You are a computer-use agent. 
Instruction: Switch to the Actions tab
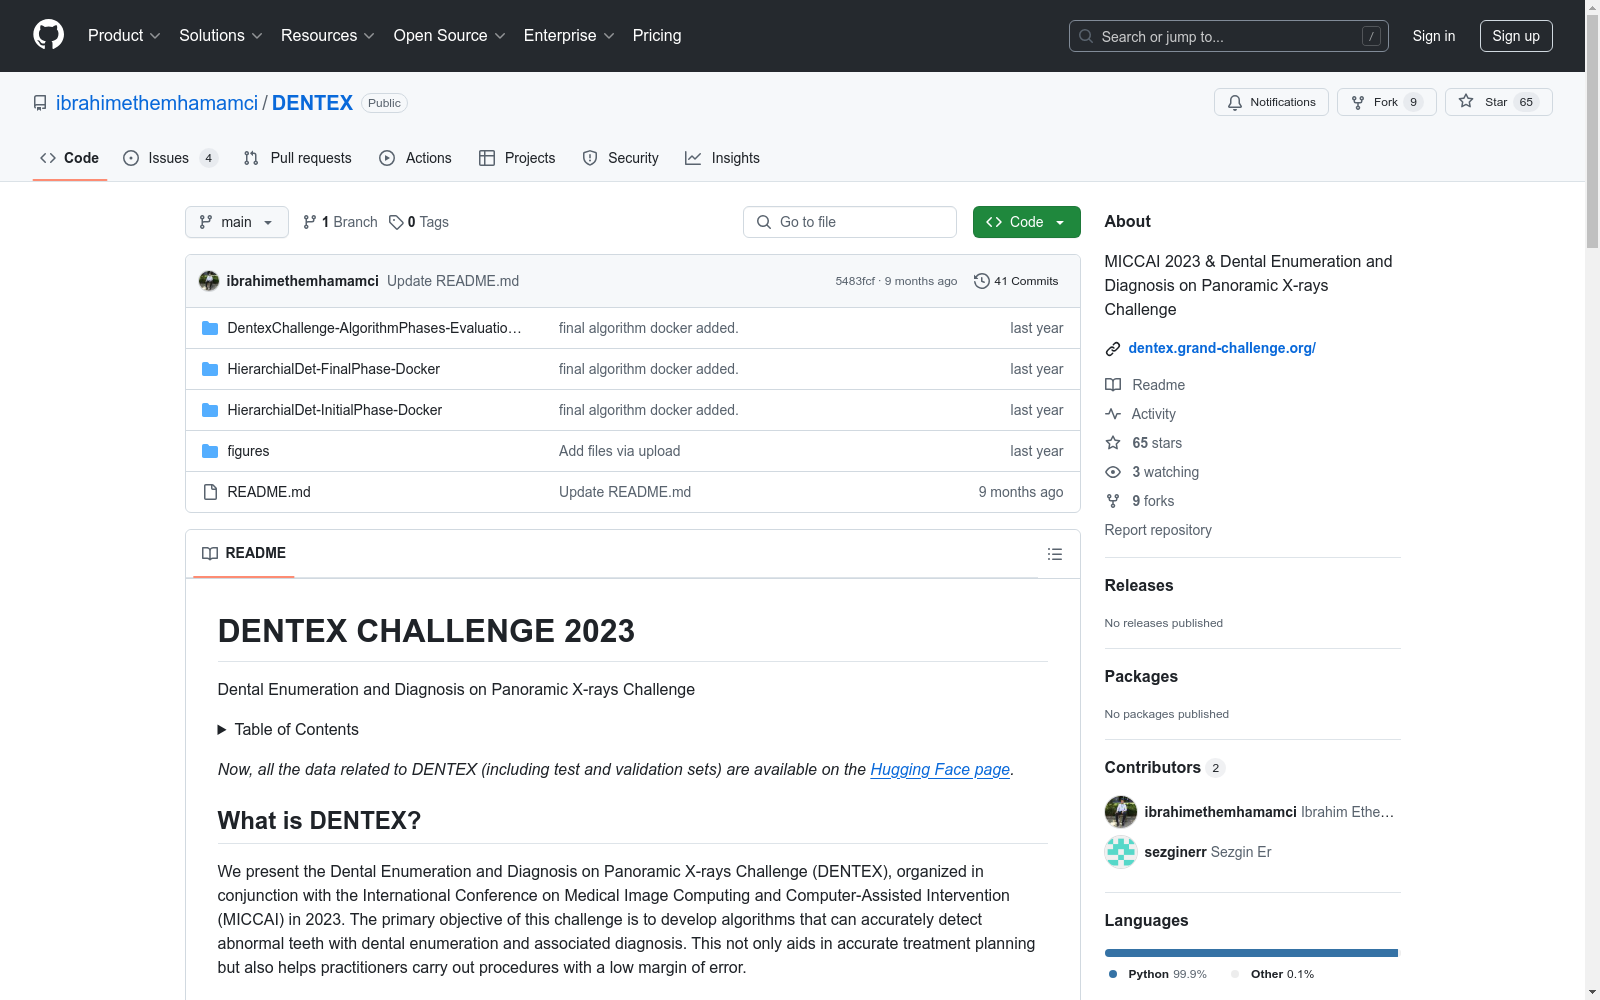tap(416, 158)
